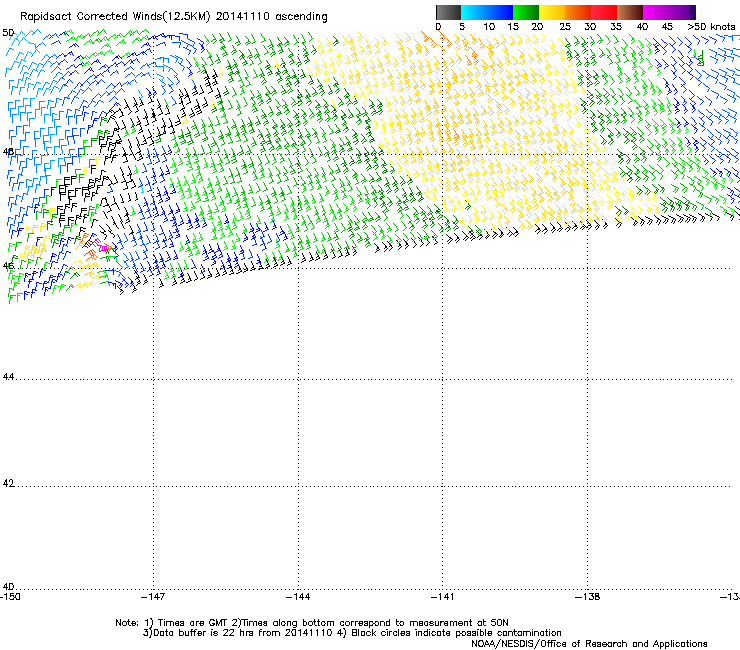Click the cyan 5-10 knots legend swatch
Screen dimensions: 740x650
(474, 12)
